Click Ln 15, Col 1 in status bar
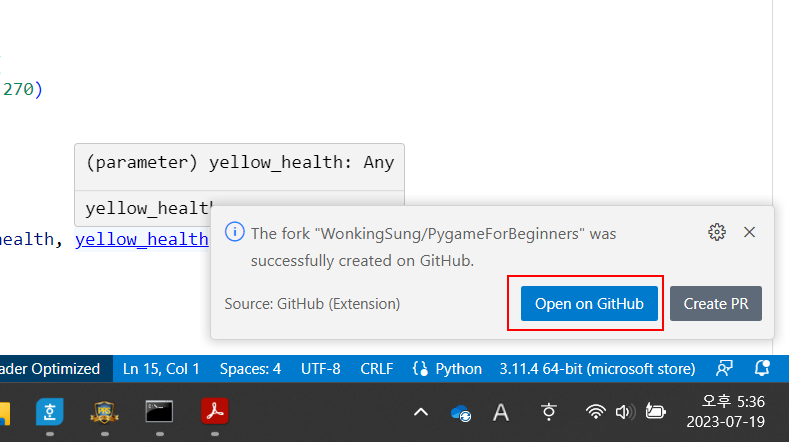The height and width of the screenshot is (442, 789). [161, 369]
